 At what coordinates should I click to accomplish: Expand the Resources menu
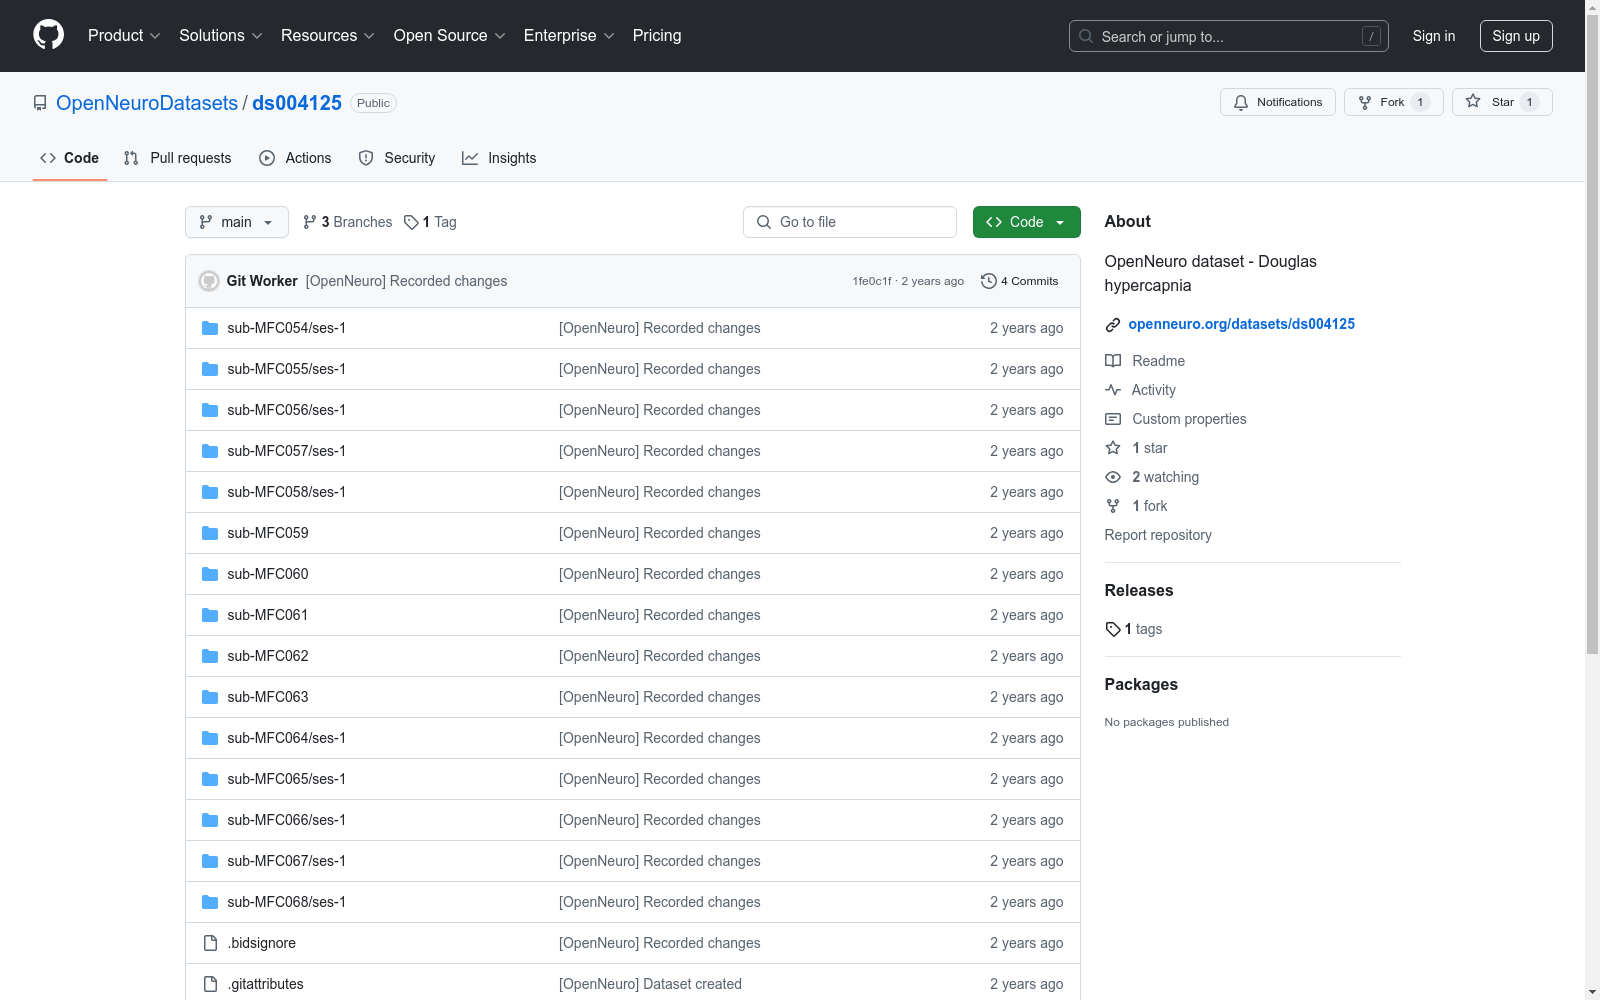[328, 35]
